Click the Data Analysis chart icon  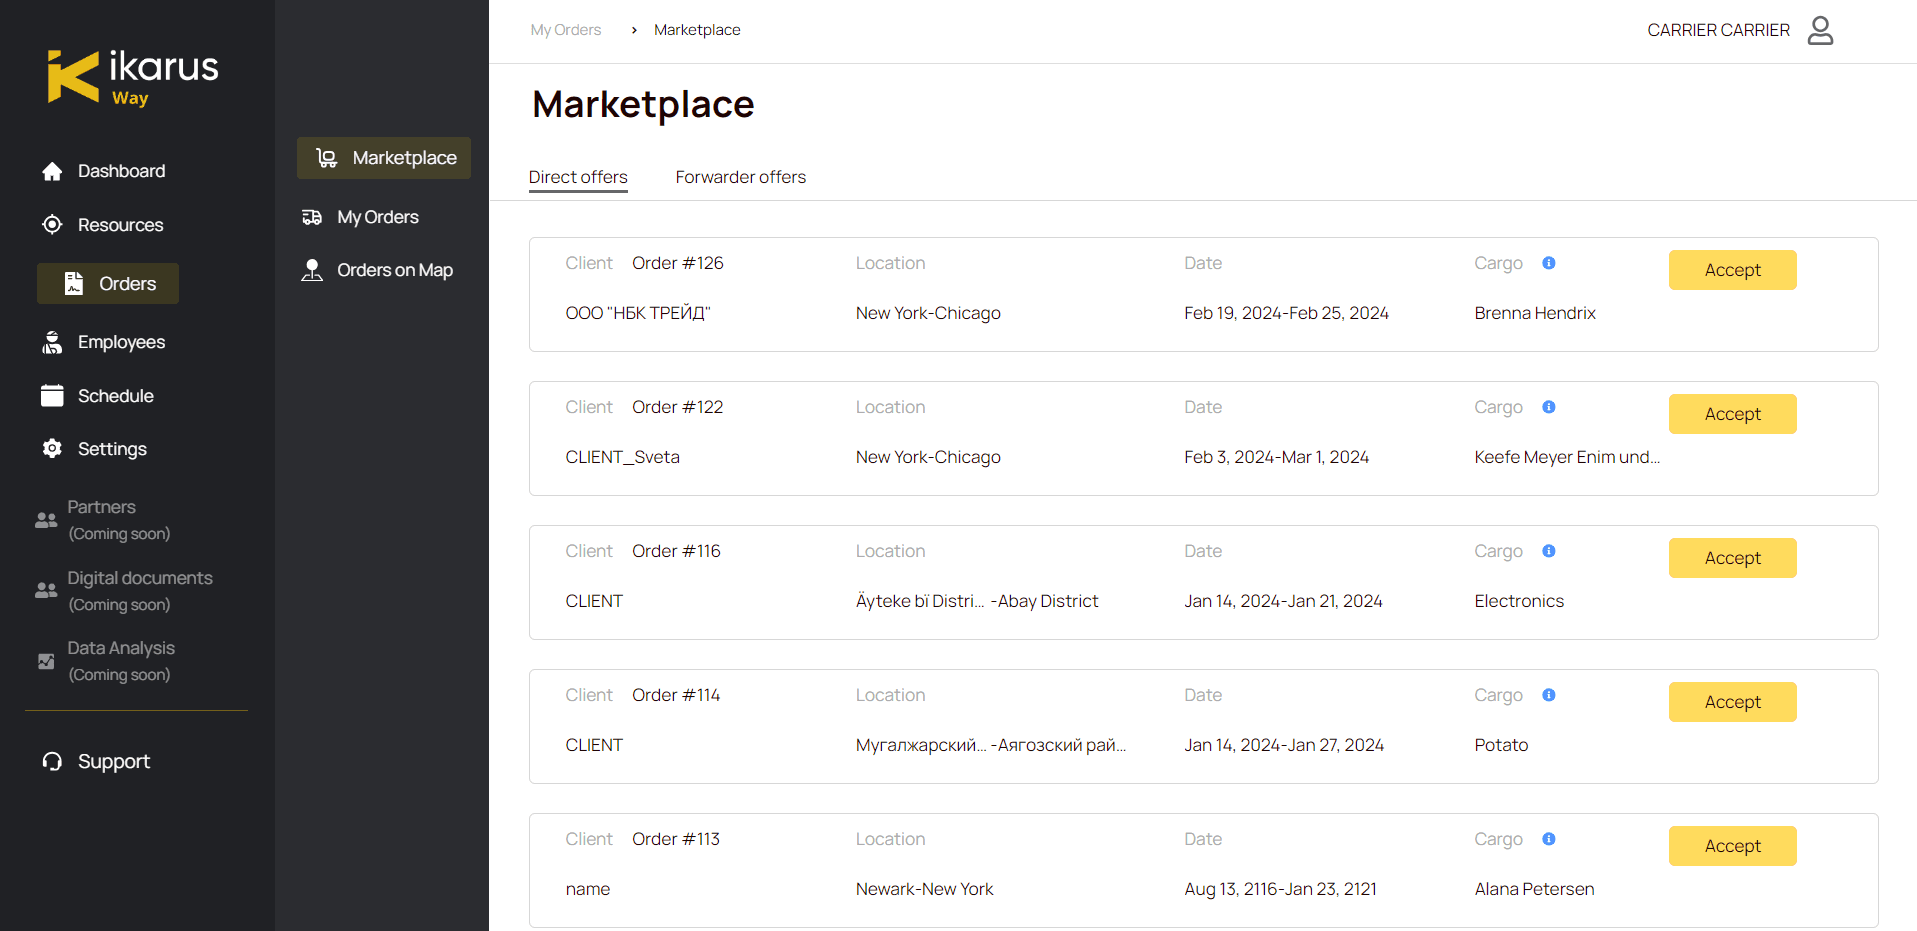[x=46, y=661]
